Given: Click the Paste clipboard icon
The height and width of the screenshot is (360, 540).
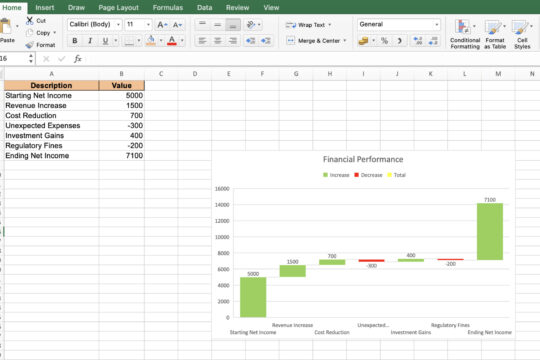Looking at the screenshot, I should (6, 27).
